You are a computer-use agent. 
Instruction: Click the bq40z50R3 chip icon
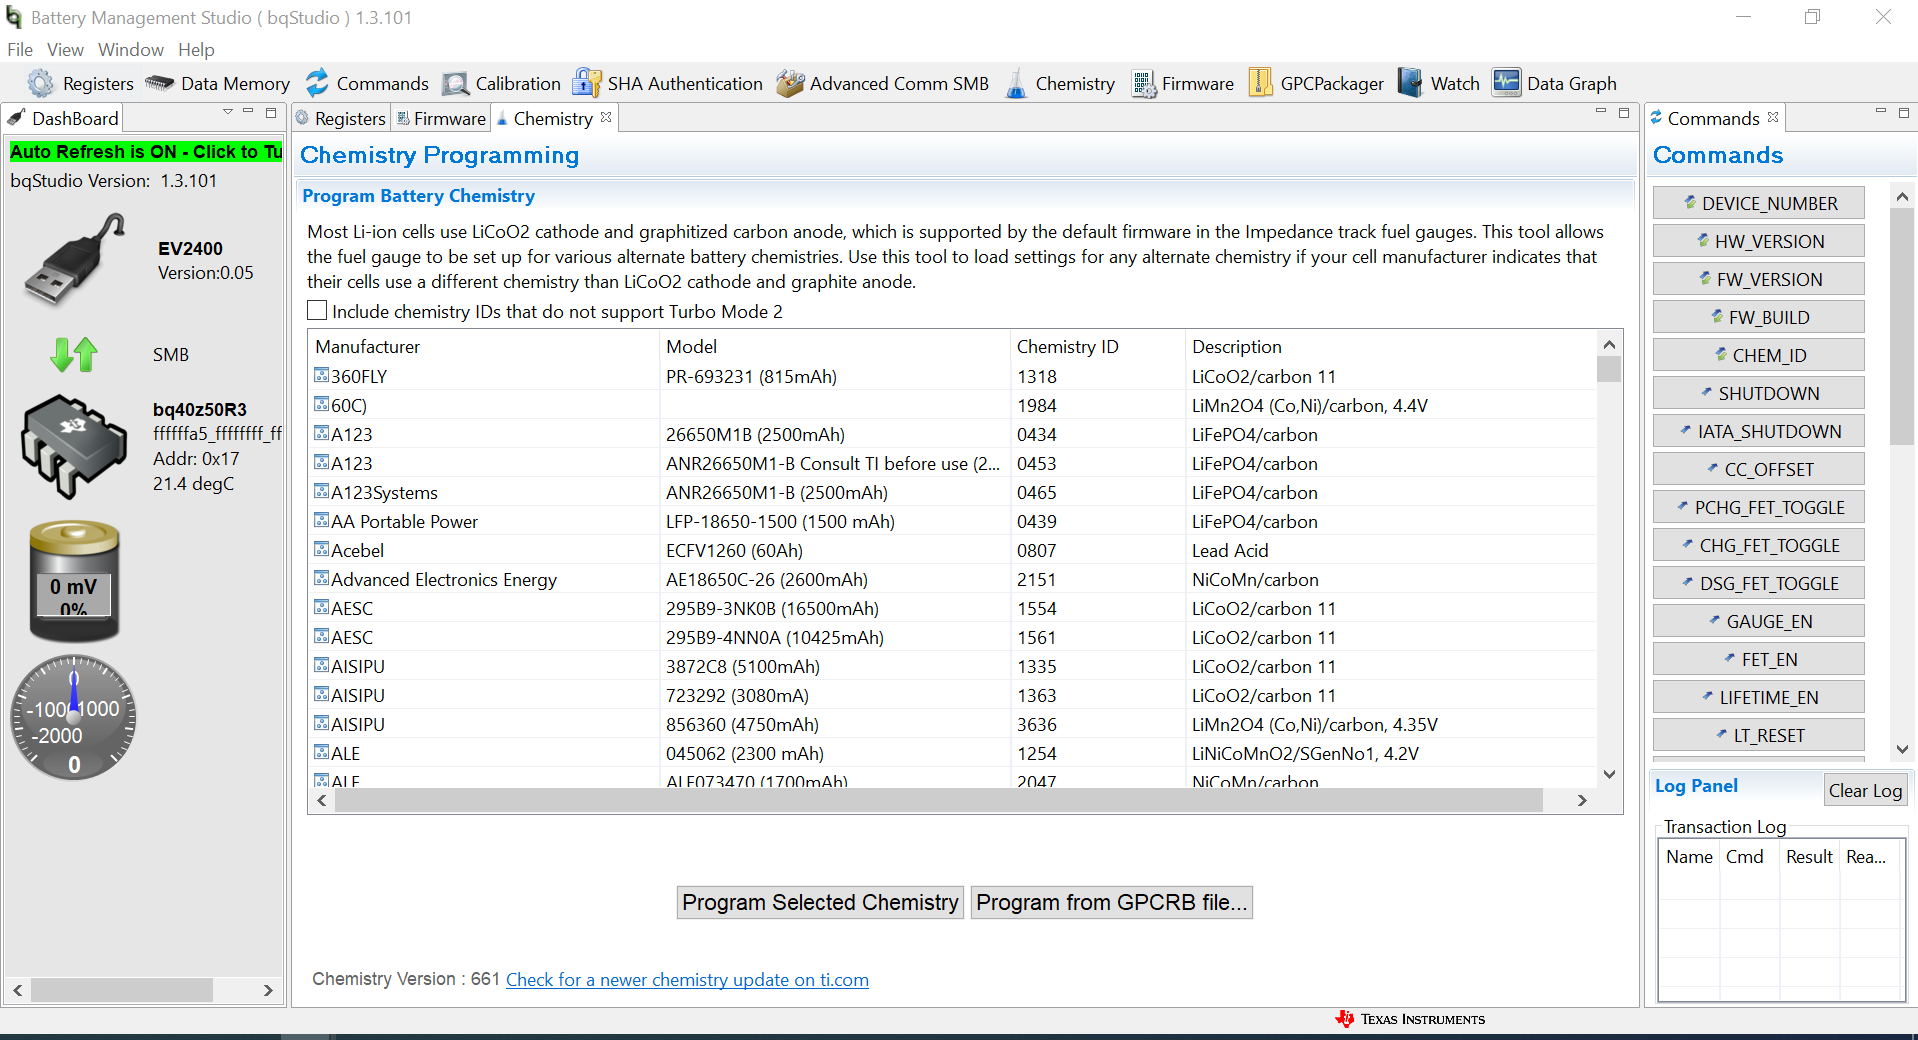pyautogui.click(x=74, y=446)
